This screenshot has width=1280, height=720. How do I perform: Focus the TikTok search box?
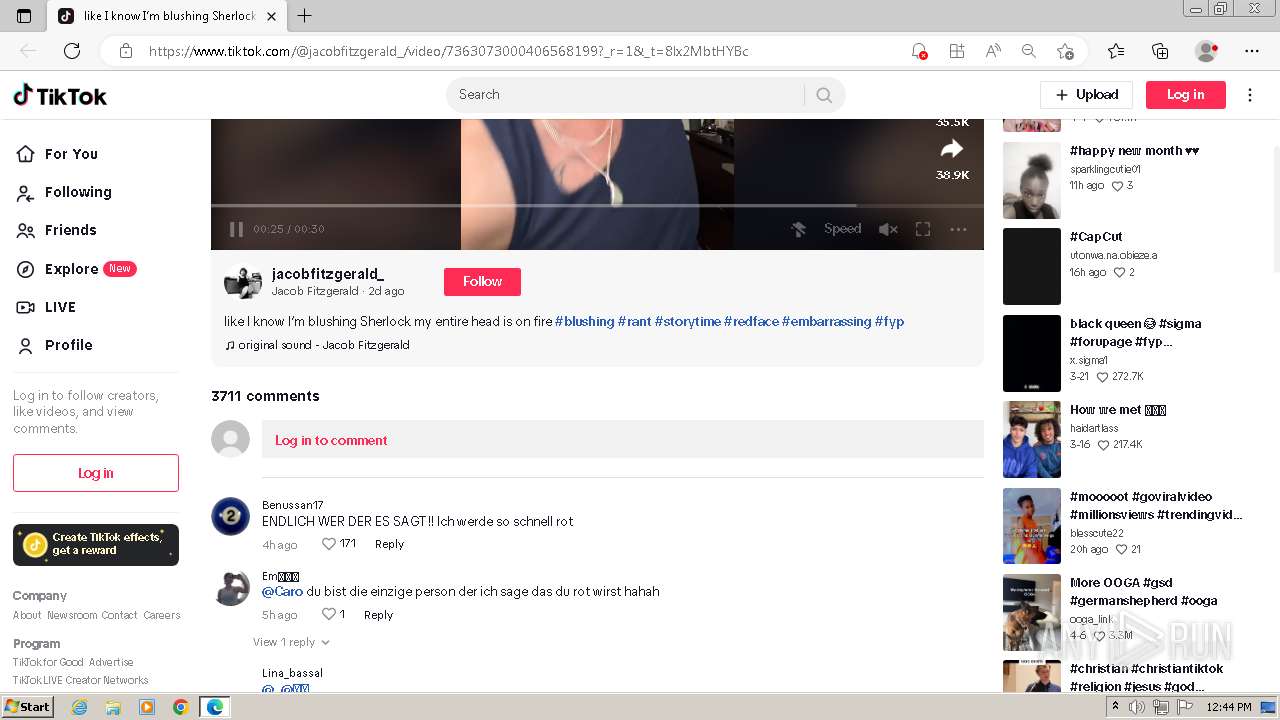tap(625, 95)
